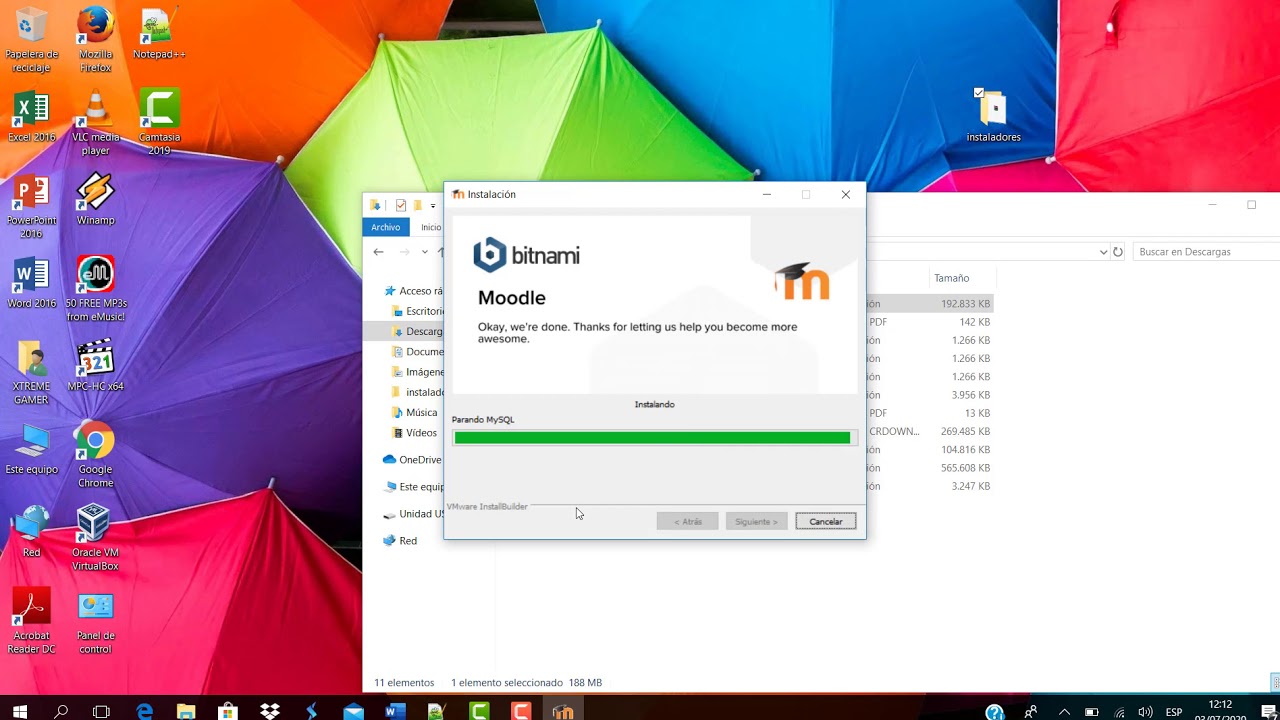Viewport: 1280px width, 720px height.
Task: Select OneDrive in the navigation pane
Action: click(x=413, y=460)
